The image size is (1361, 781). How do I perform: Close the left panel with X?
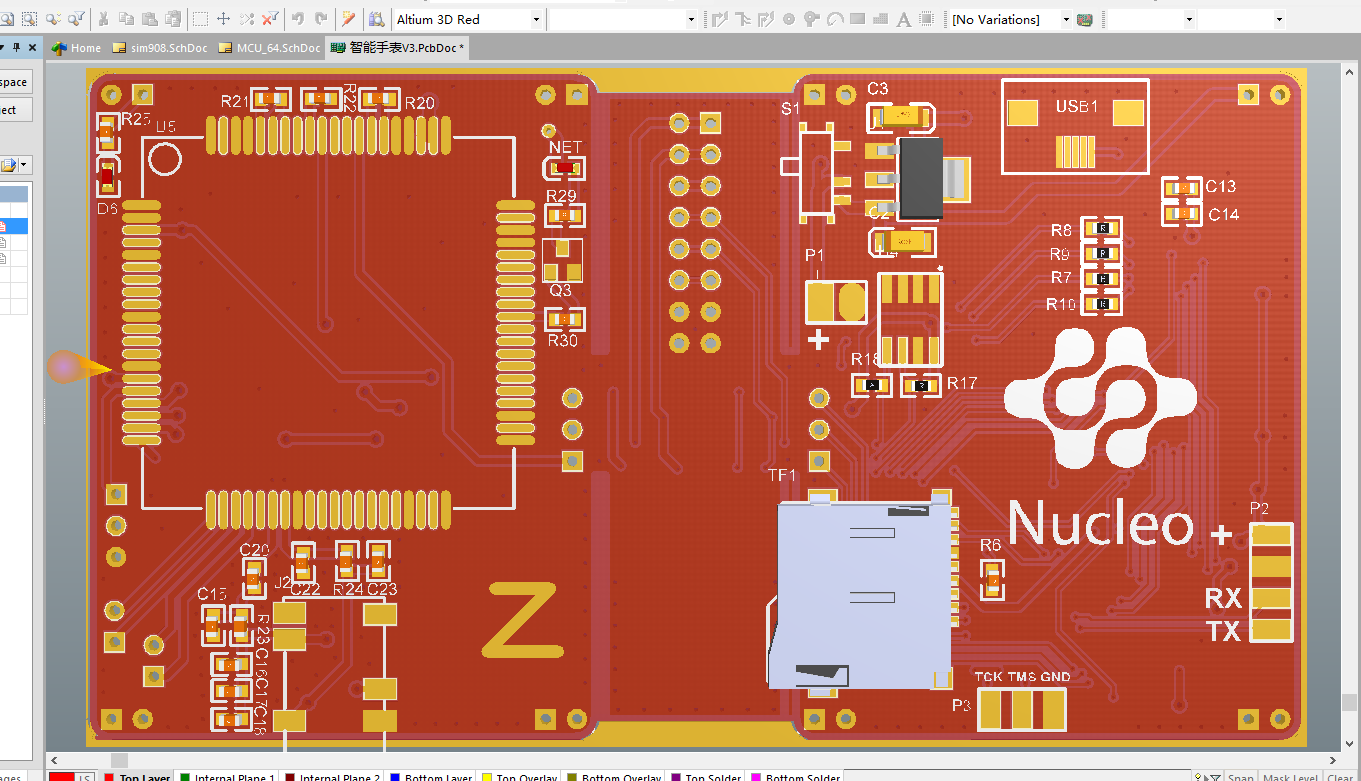tap(33, 47)
